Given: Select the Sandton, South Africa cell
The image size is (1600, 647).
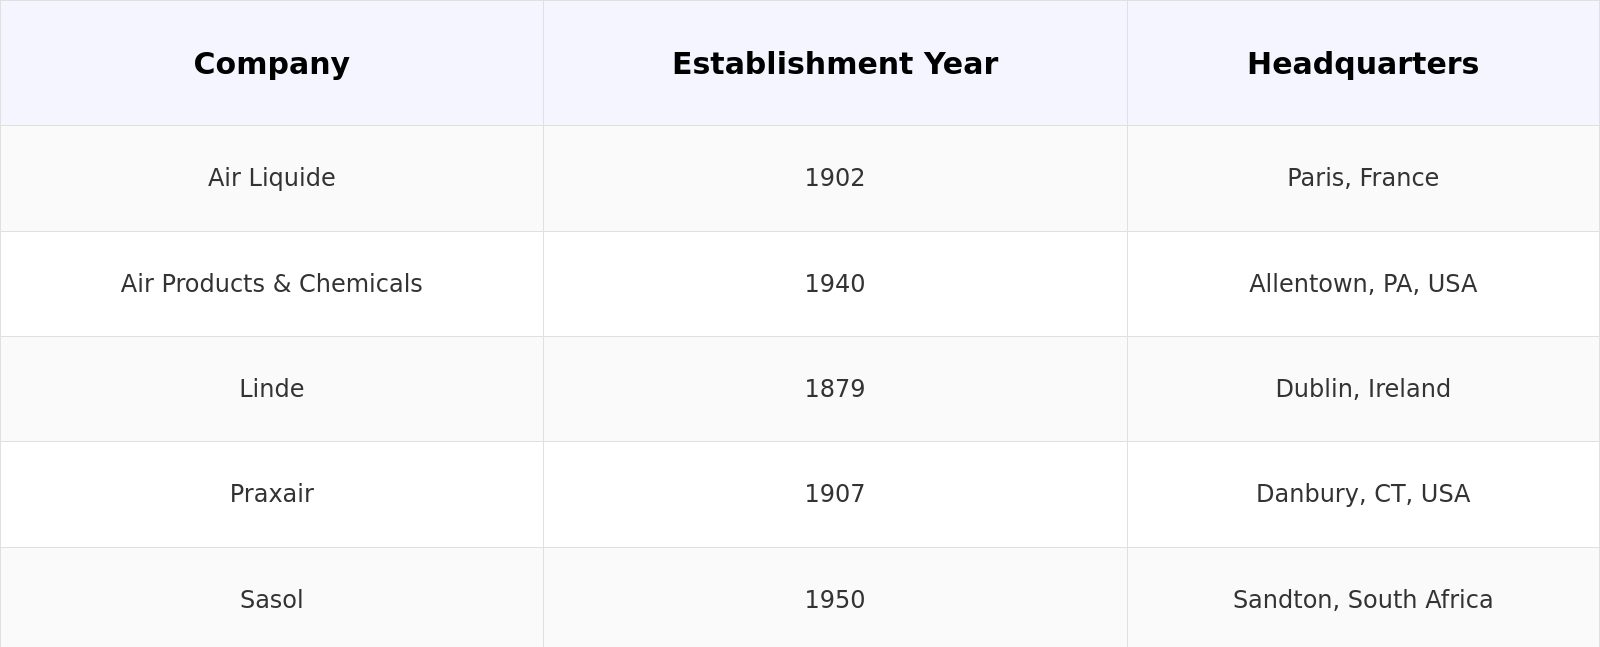Looking at the screenshot, I should 1362,600.
